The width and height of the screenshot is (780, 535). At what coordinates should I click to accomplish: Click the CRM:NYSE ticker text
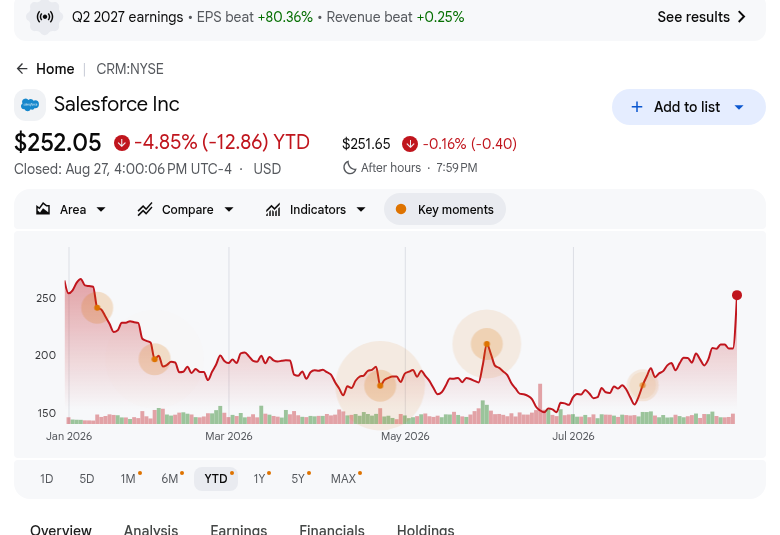pyautogui.click(x=130, y=69)
